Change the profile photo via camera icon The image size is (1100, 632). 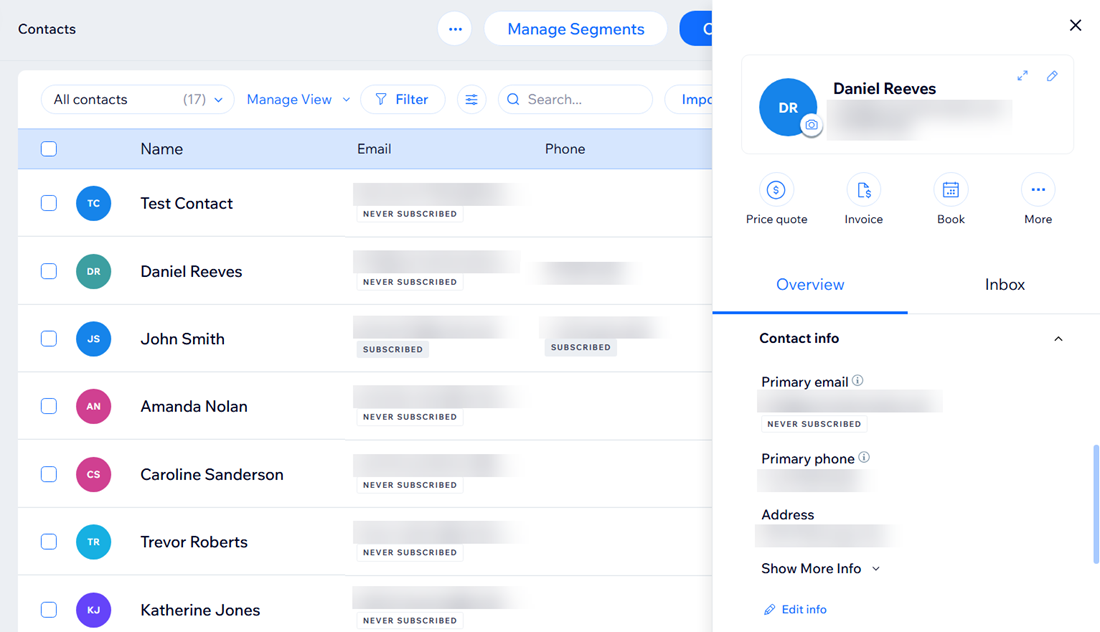pos(812,125)
